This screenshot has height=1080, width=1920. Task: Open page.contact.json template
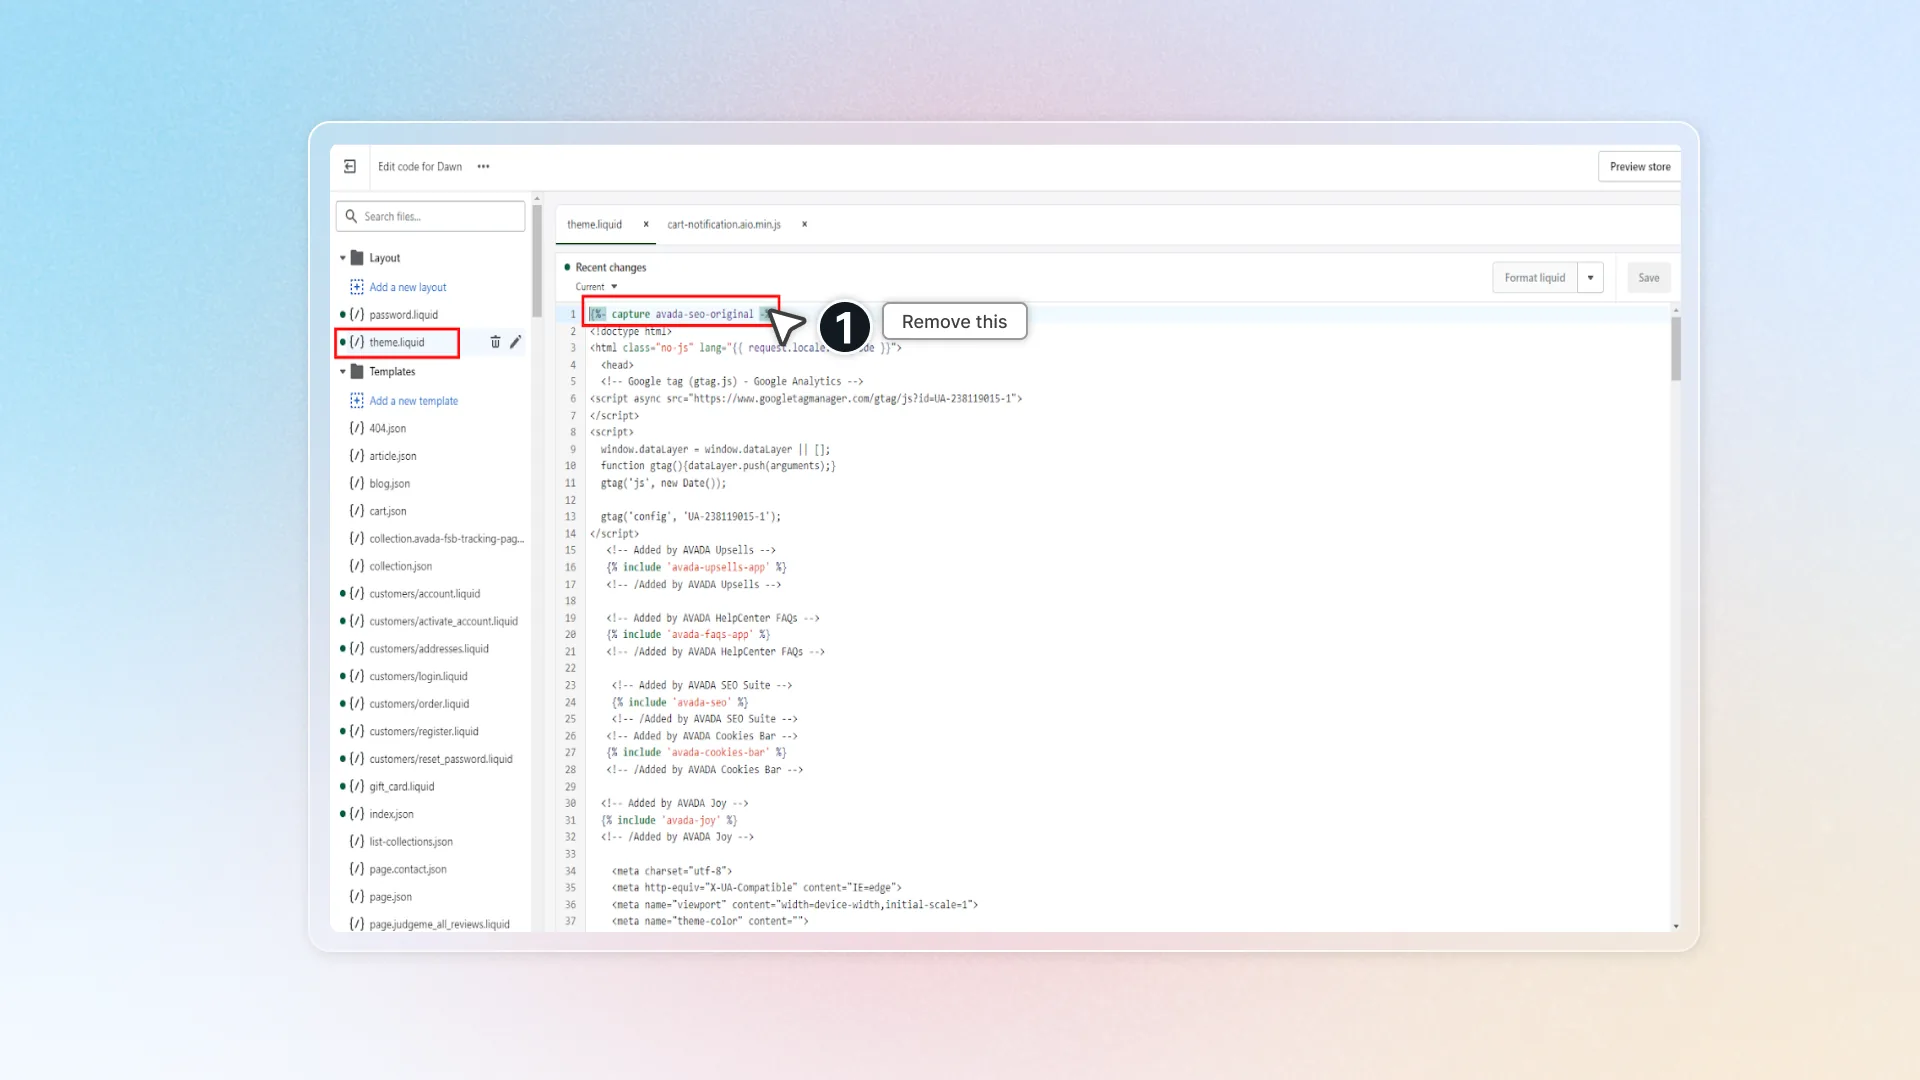click(408, 870)
